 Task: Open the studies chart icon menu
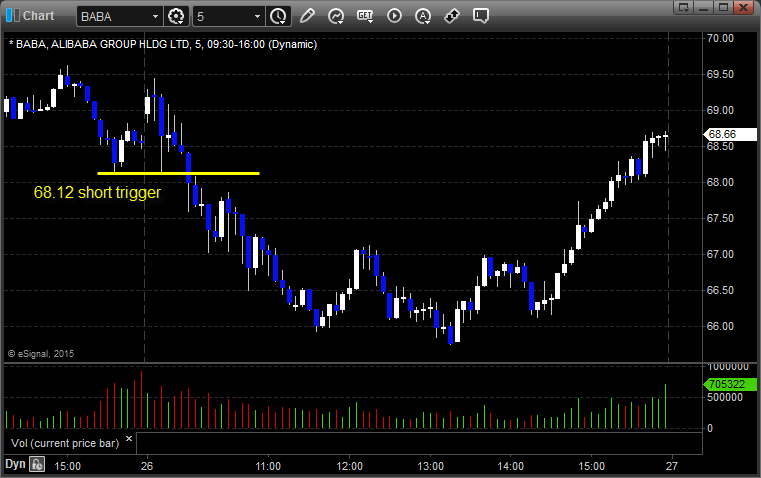pyautogui.click(x=336, y=16)
